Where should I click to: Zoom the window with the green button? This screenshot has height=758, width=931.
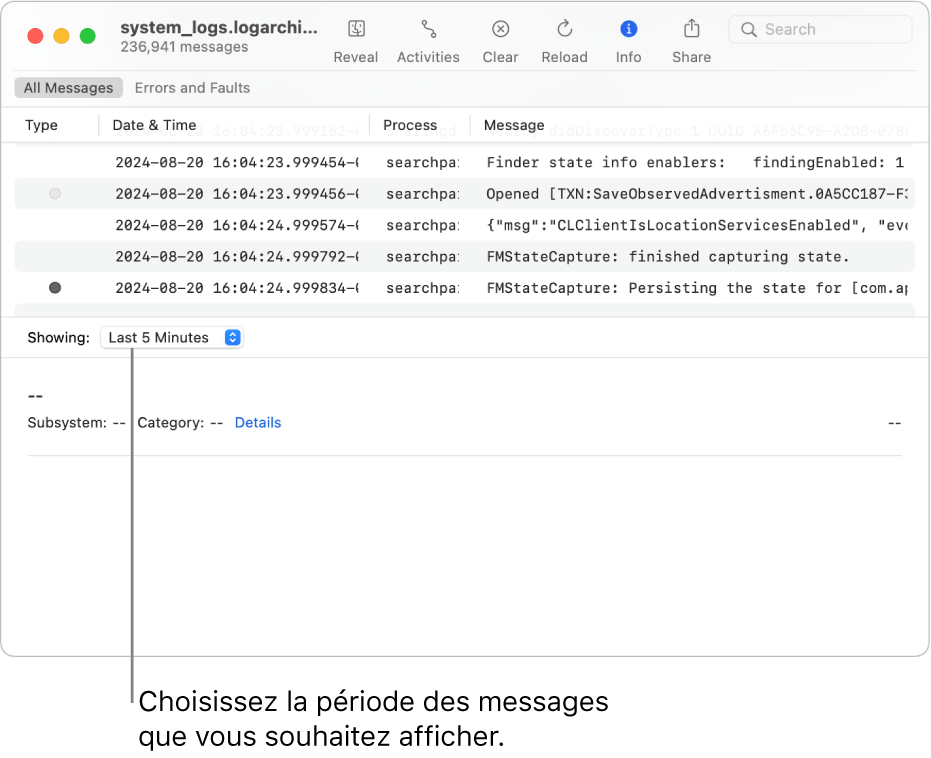pos(87,36)
